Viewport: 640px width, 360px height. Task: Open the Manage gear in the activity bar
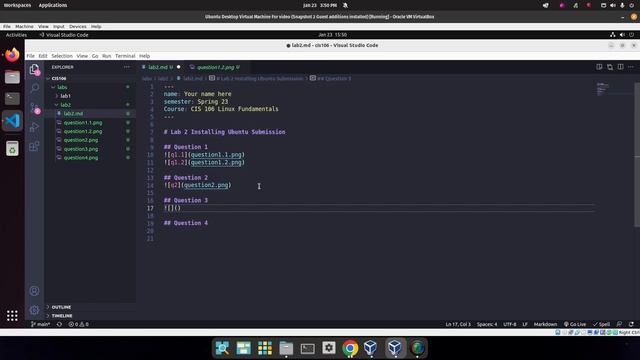pos(35,310)
